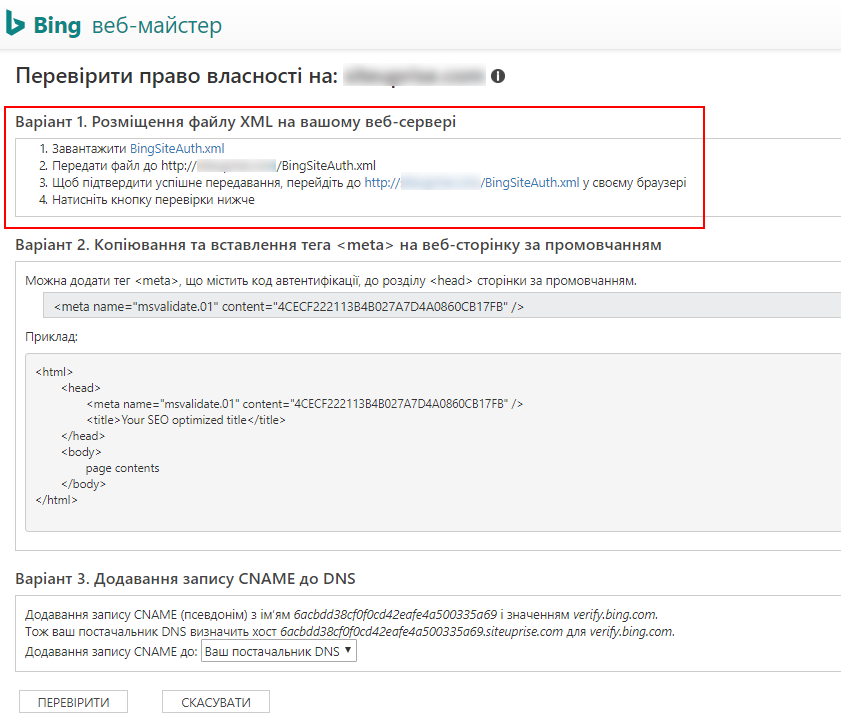This screenshot has width=841, height=714.
Task: Click the Bing logo icon
Action: 15,24
